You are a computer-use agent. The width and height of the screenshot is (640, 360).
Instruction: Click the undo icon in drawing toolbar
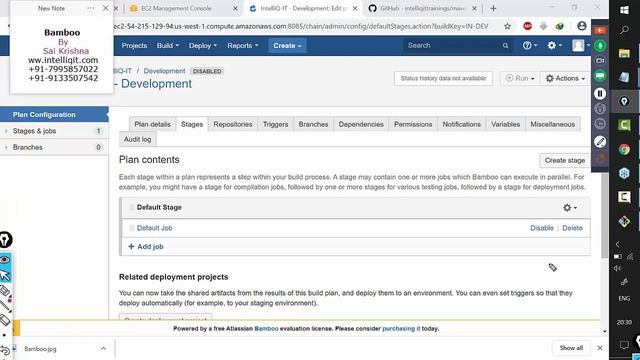tap(5, 350)
